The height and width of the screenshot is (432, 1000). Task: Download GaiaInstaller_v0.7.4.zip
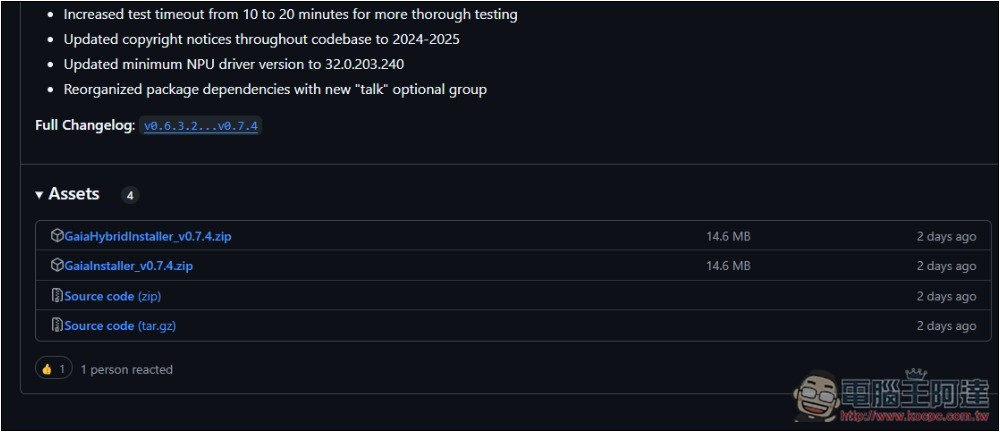click(x=129, y=266)
